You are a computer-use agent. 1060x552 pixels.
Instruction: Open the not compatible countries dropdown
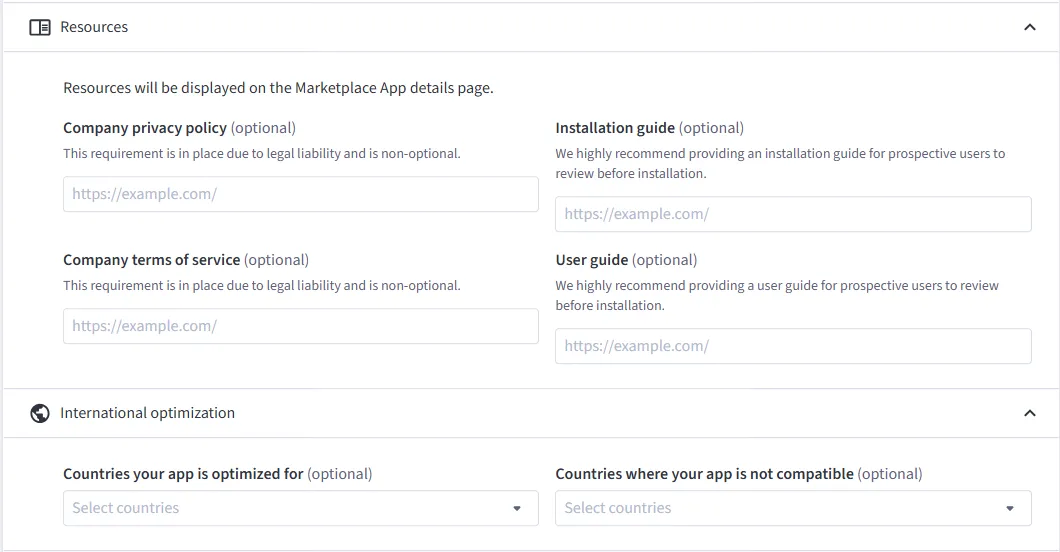[x=793, y=508]
